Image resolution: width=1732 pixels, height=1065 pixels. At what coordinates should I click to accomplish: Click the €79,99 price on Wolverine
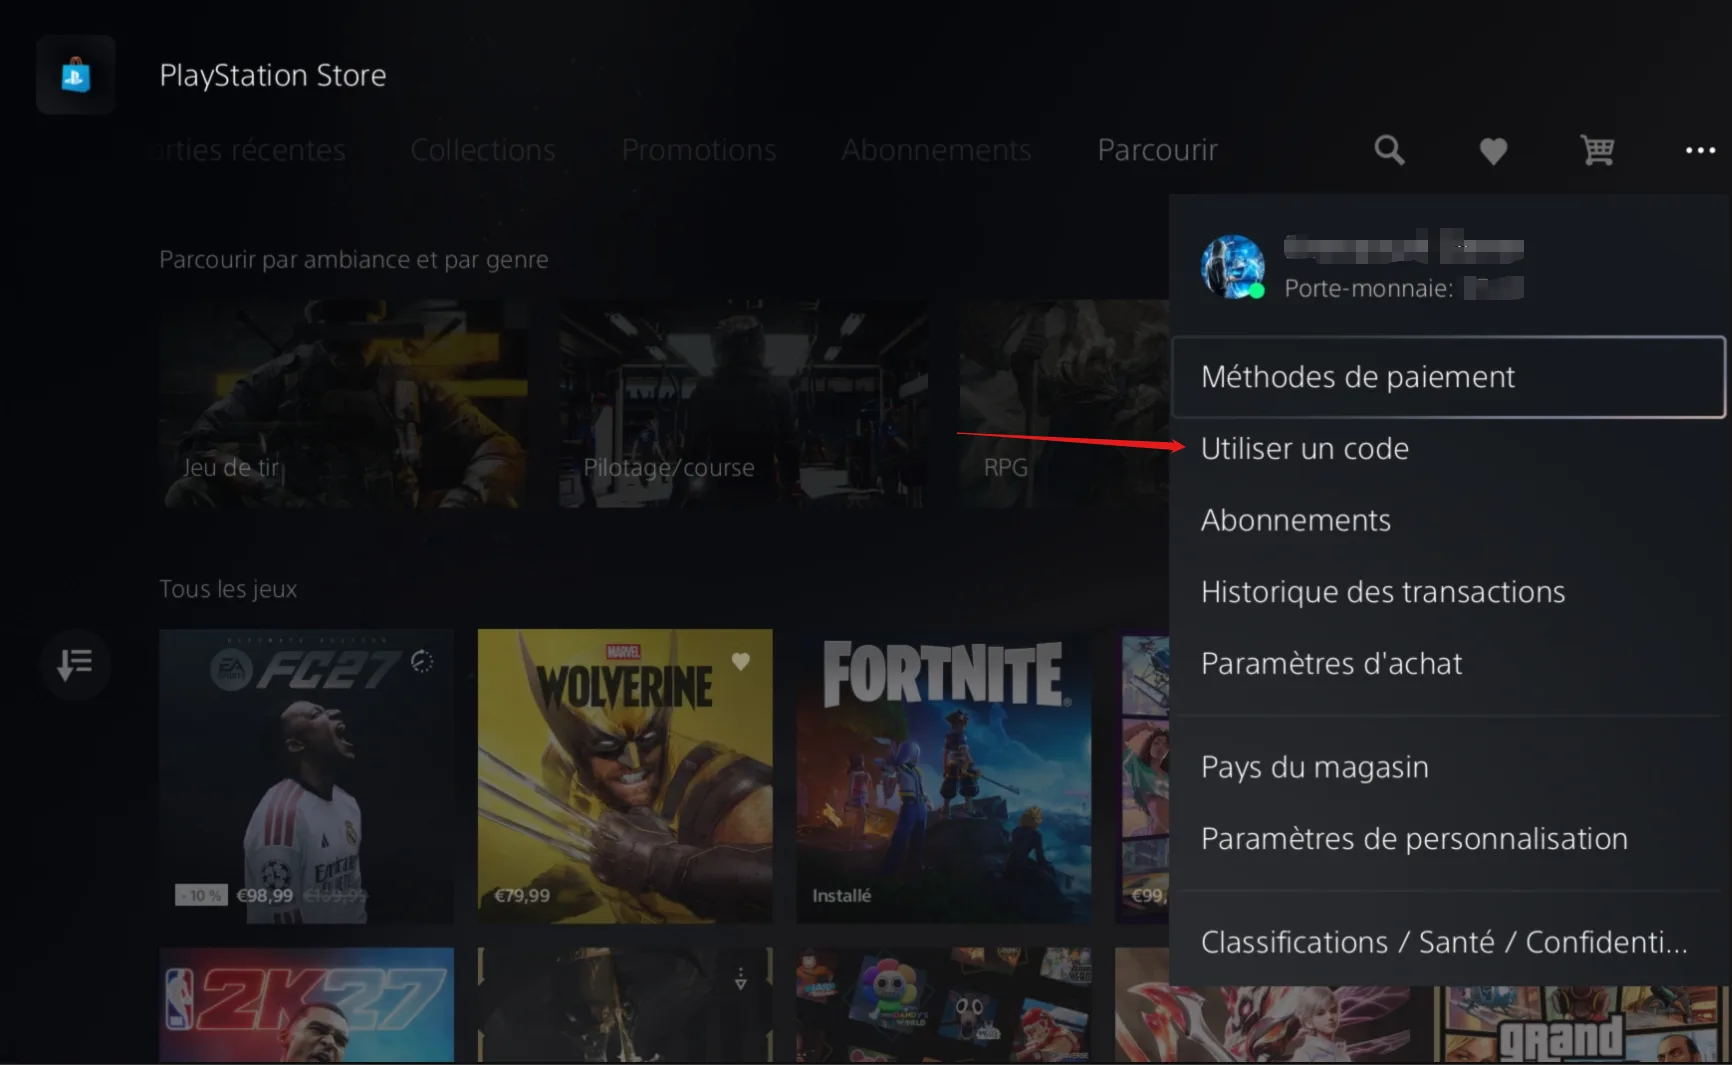pyautogui.click(x=522, y=896)
